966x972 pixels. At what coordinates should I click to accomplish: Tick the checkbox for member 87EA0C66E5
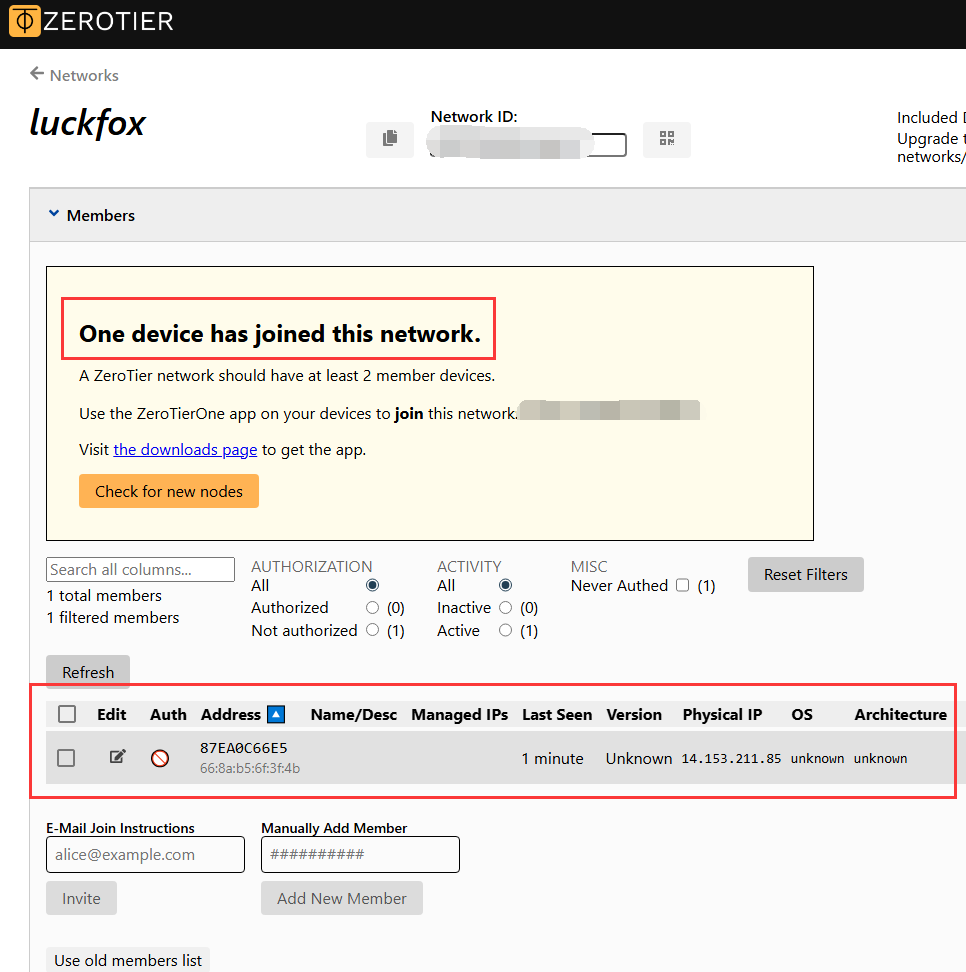pos(66,758)
